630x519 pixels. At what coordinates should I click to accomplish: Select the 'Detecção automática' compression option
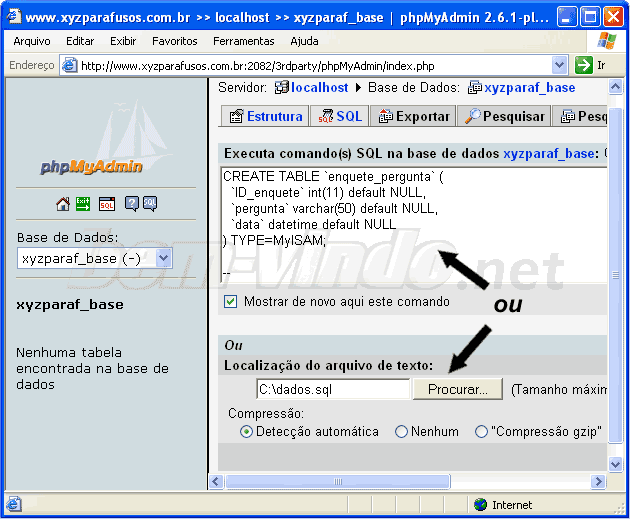click(x=246, y=432)
